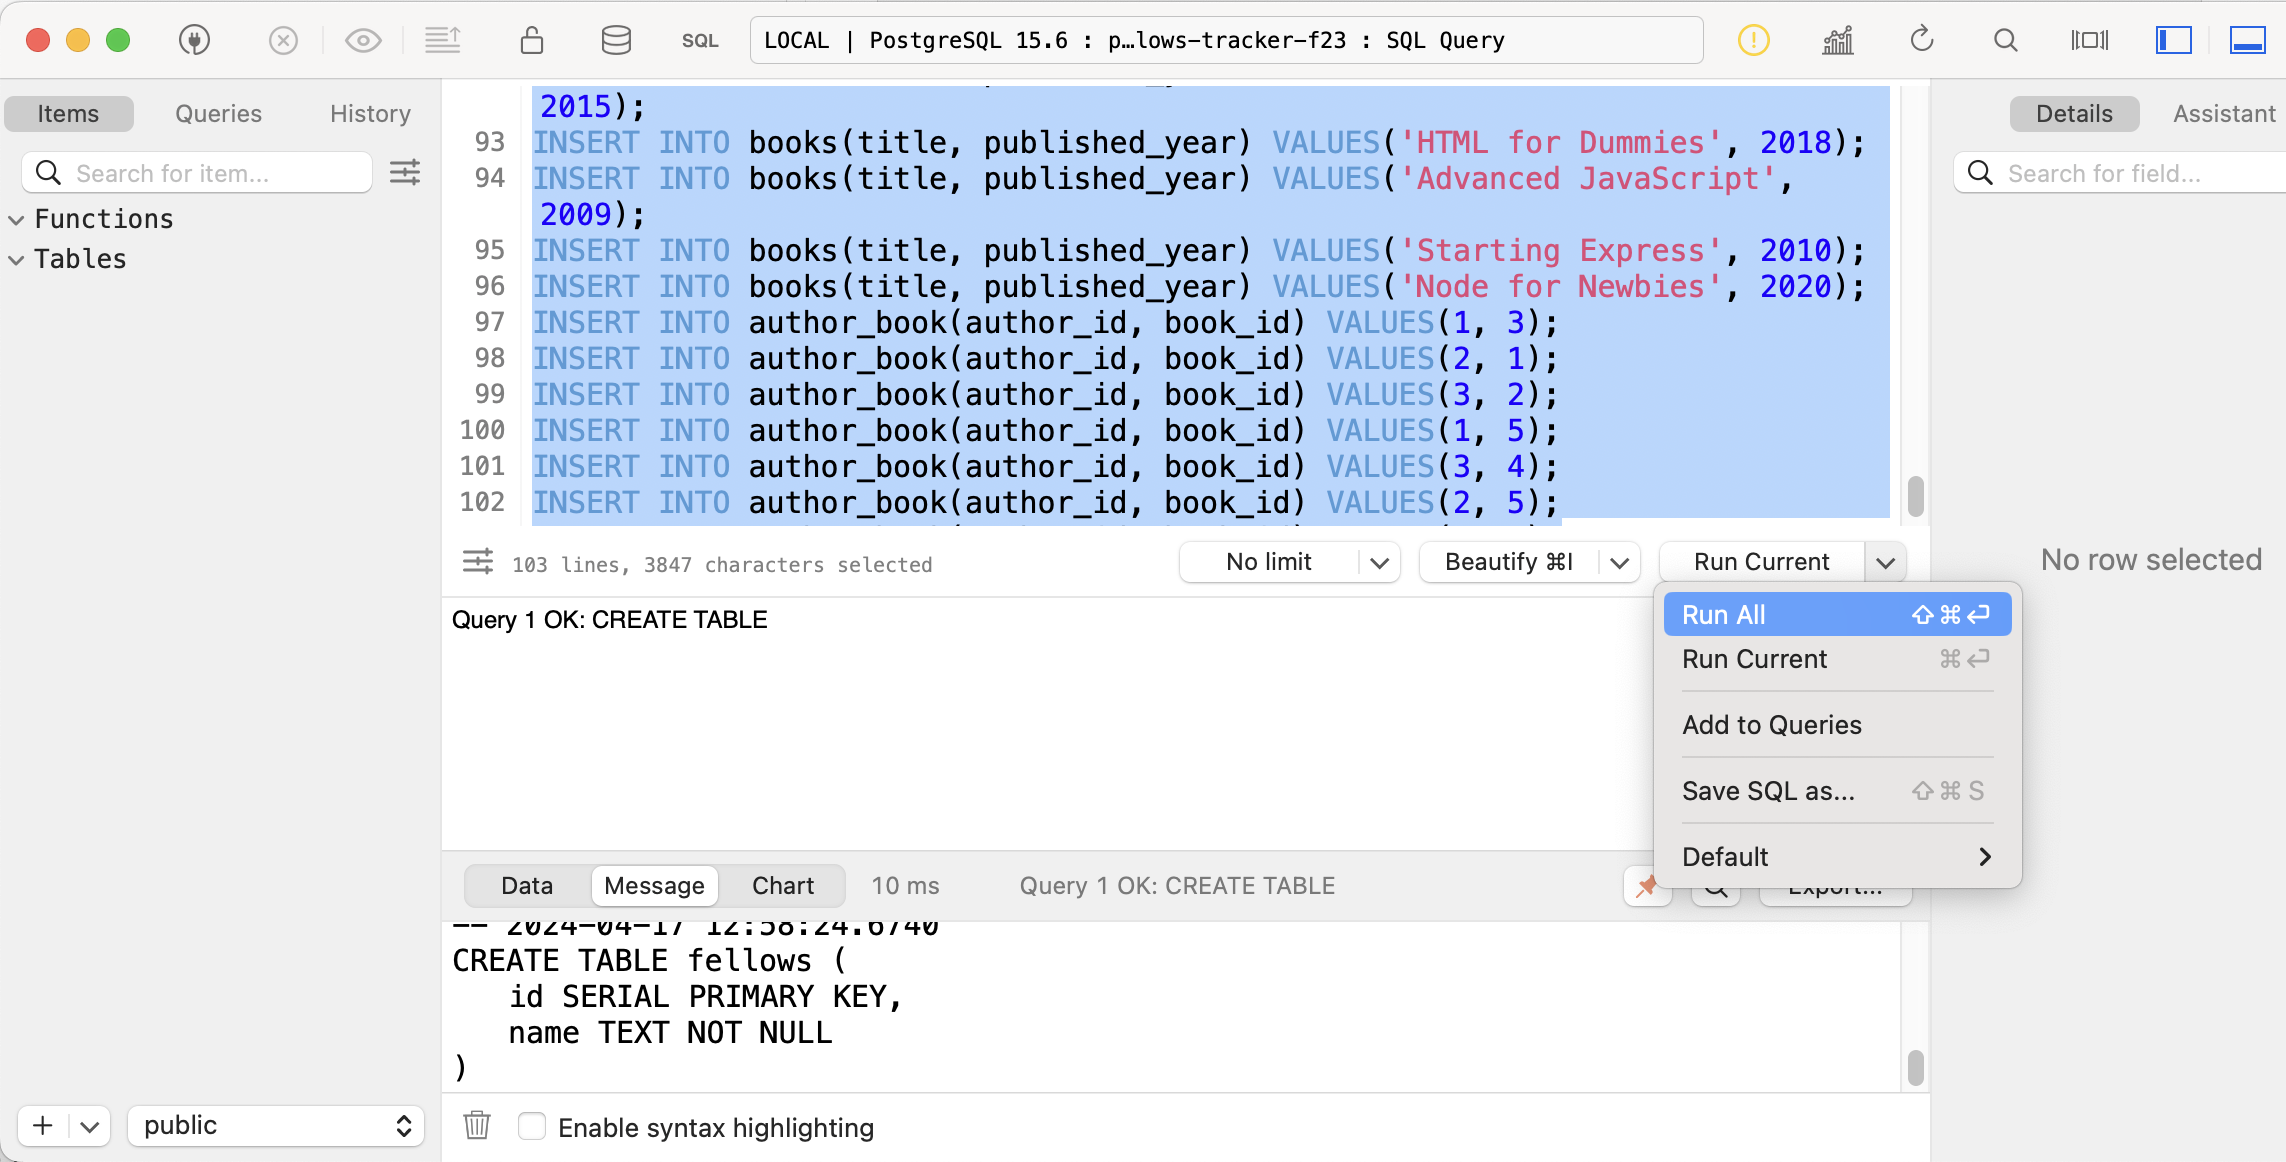Toggle the left sidebar panel
The width and height of the screenshot is (2286, 1162).
(x=2173, y=40)
